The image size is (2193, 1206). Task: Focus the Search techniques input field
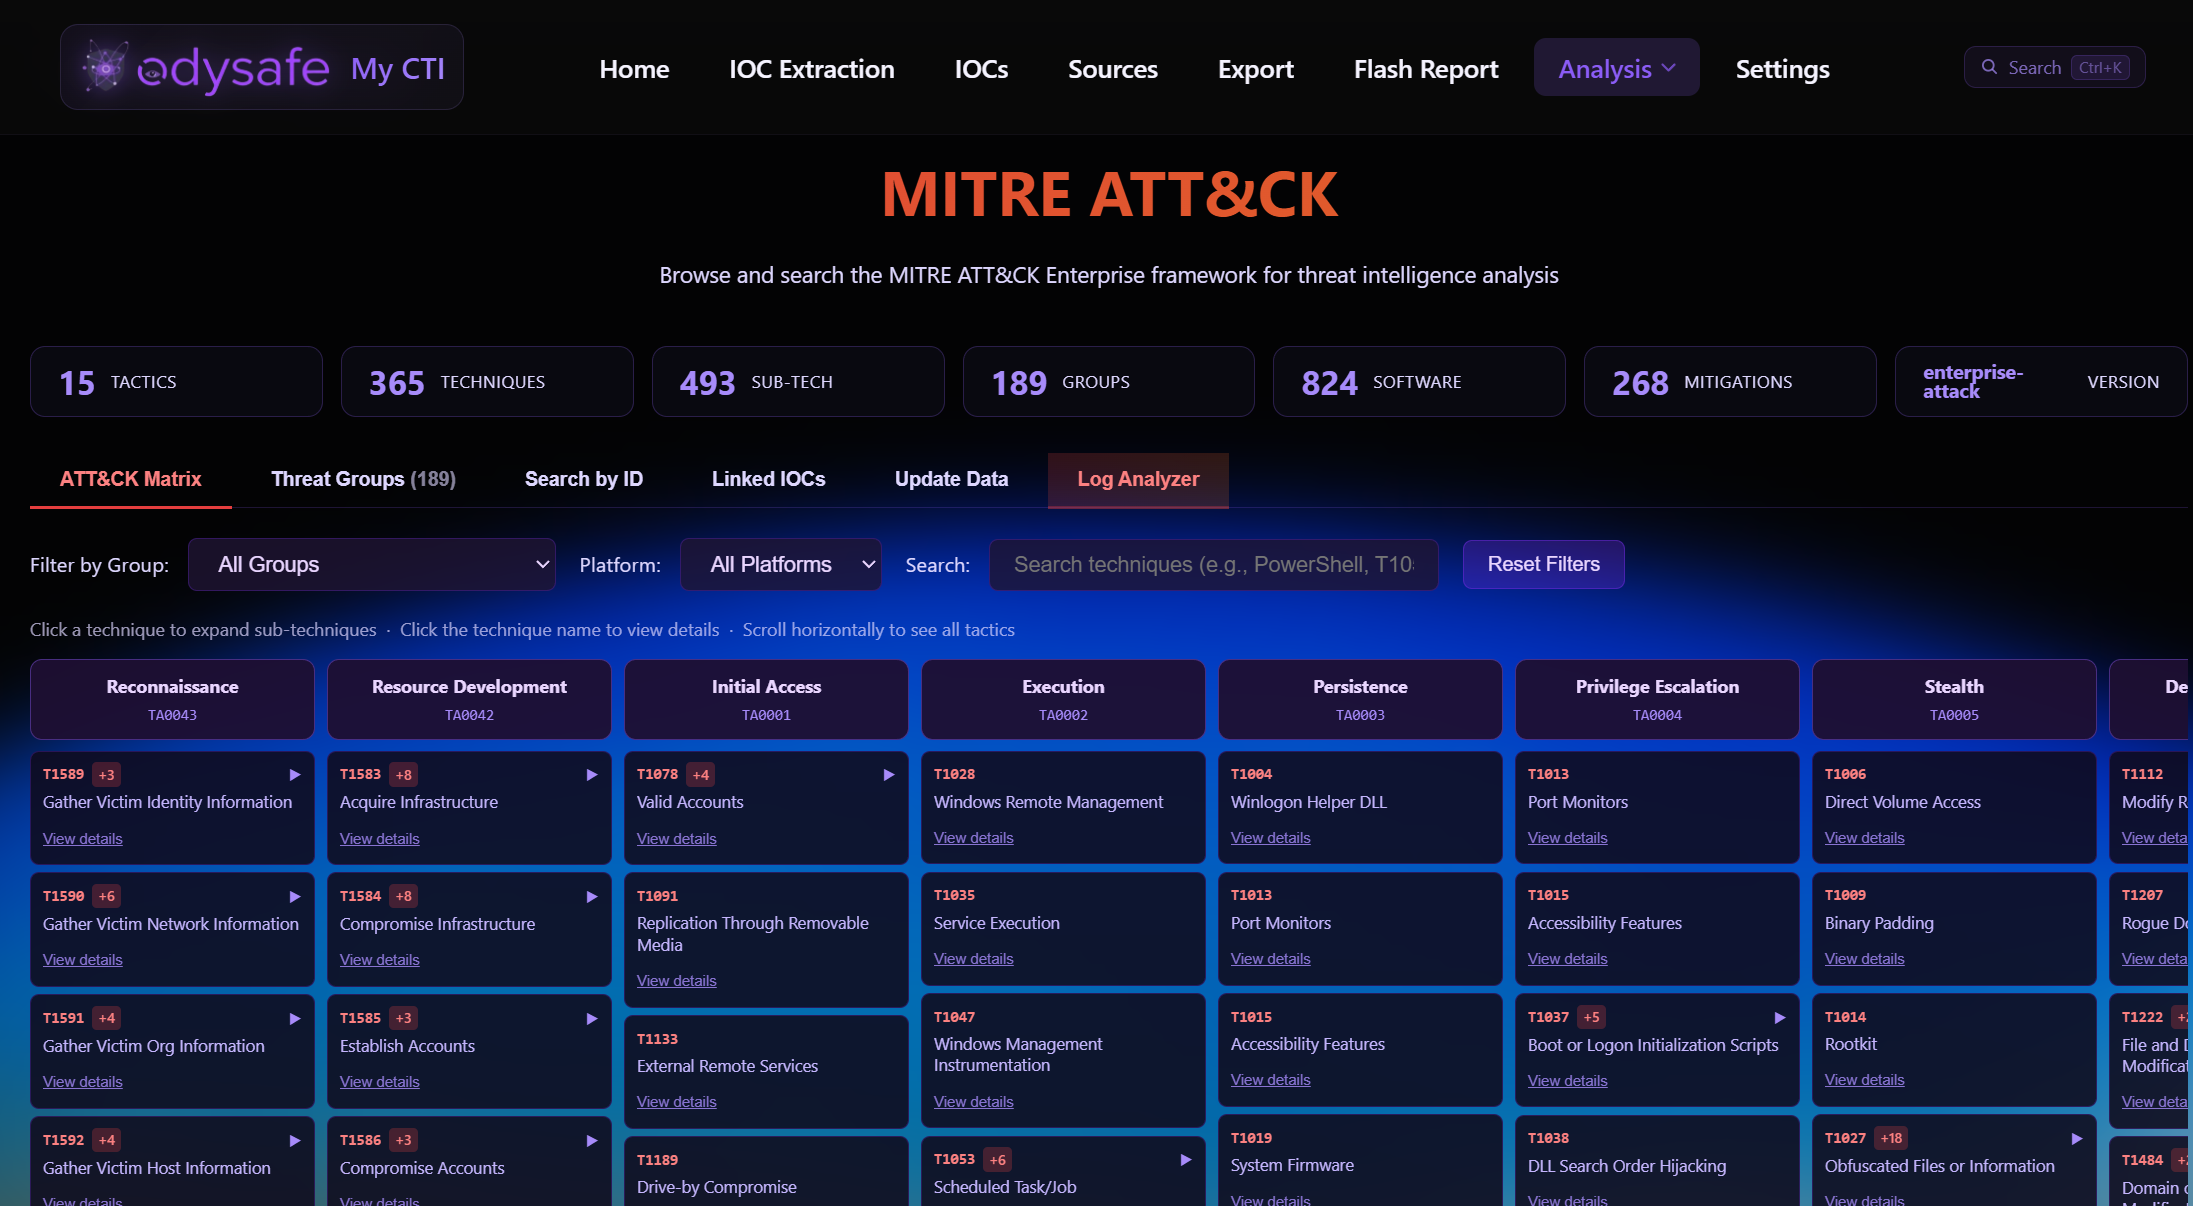tap(1213, 564)
